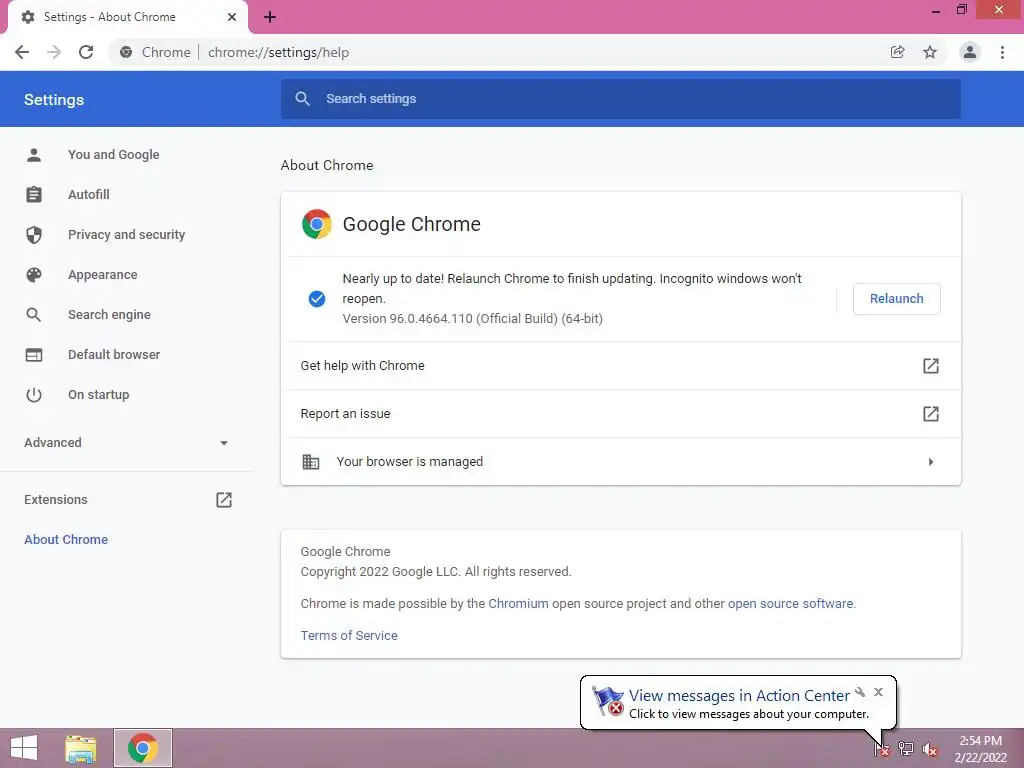Open Get help with Chrome

[620, 366]
